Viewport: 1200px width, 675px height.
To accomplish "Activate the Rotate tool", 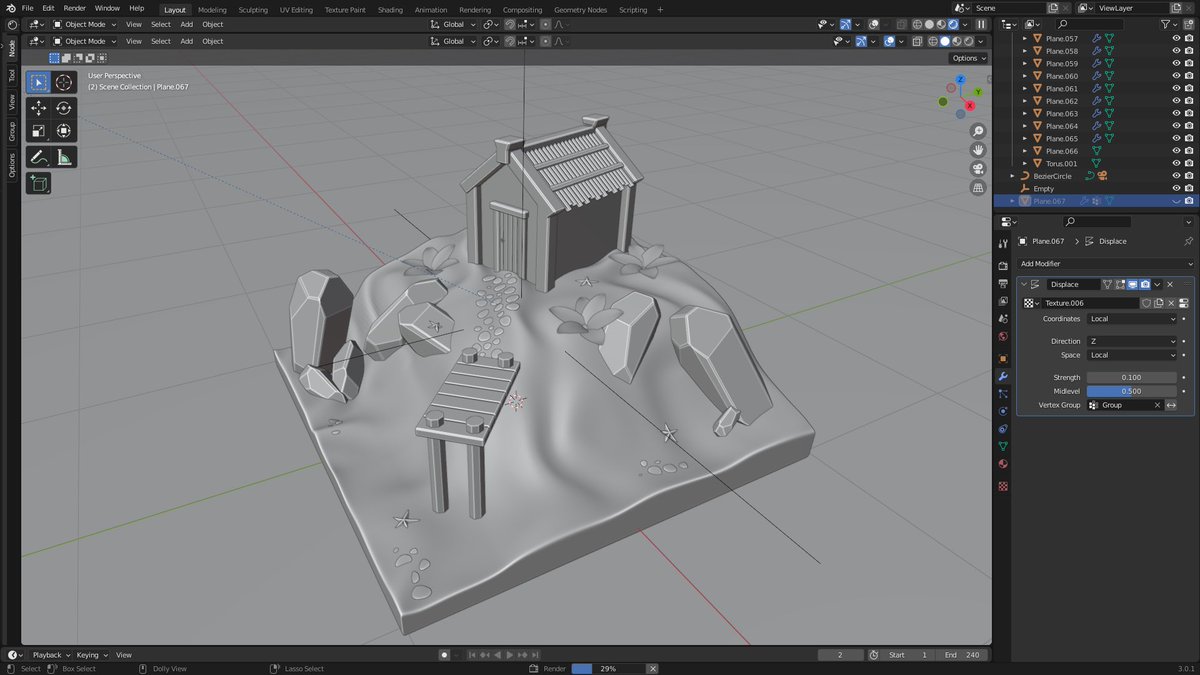I will click(x=64, y=108).
